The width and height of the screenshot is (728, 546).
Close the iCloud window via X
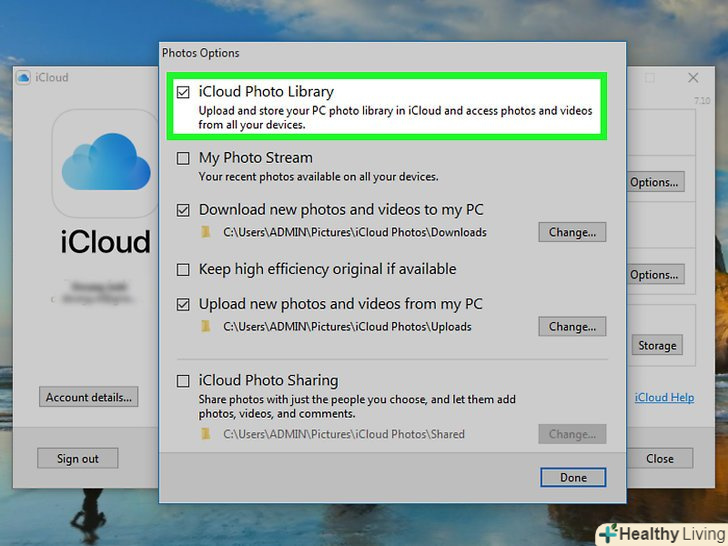click(693, 78)
